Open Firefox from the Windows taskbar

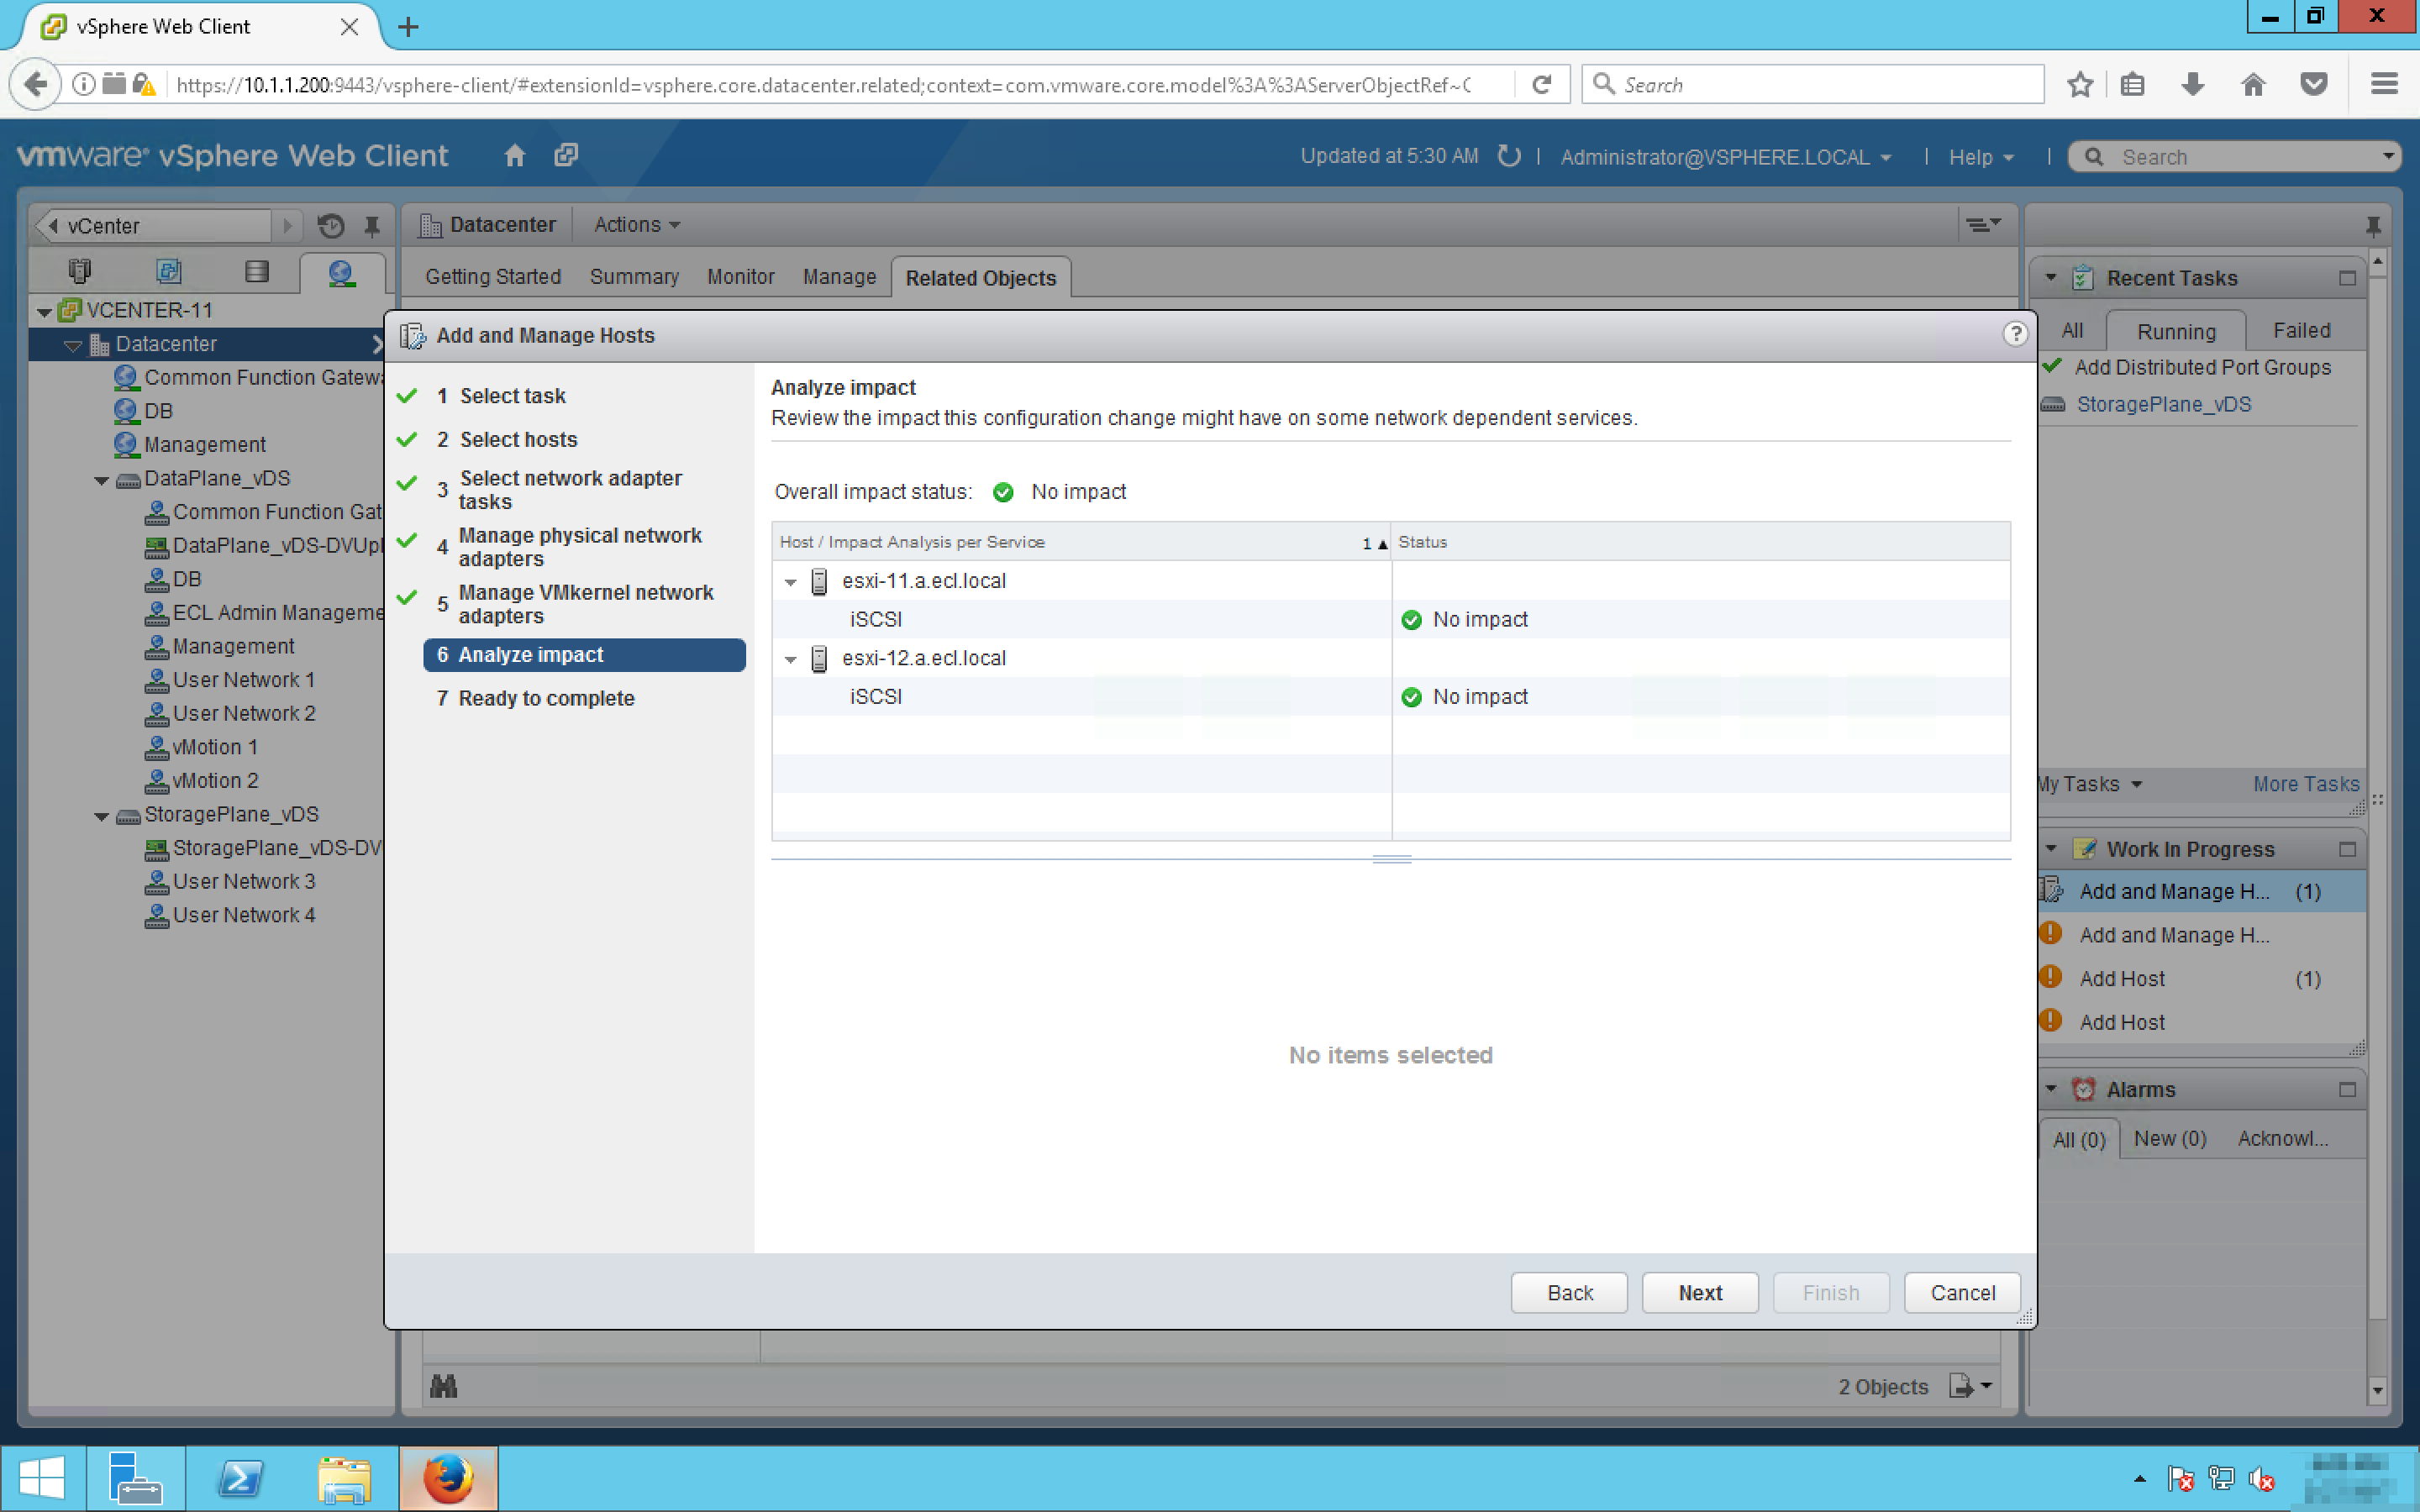447,1478
